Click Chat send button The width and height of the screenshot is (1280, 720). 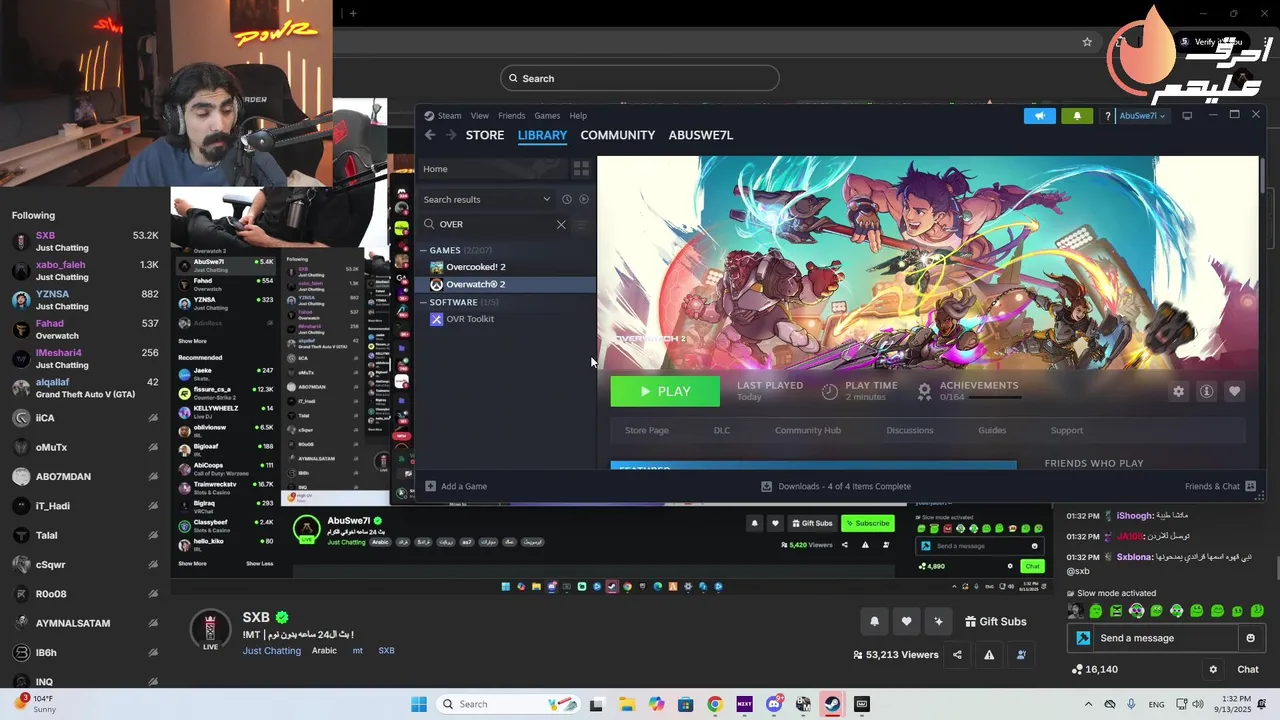coord(1248,670)
